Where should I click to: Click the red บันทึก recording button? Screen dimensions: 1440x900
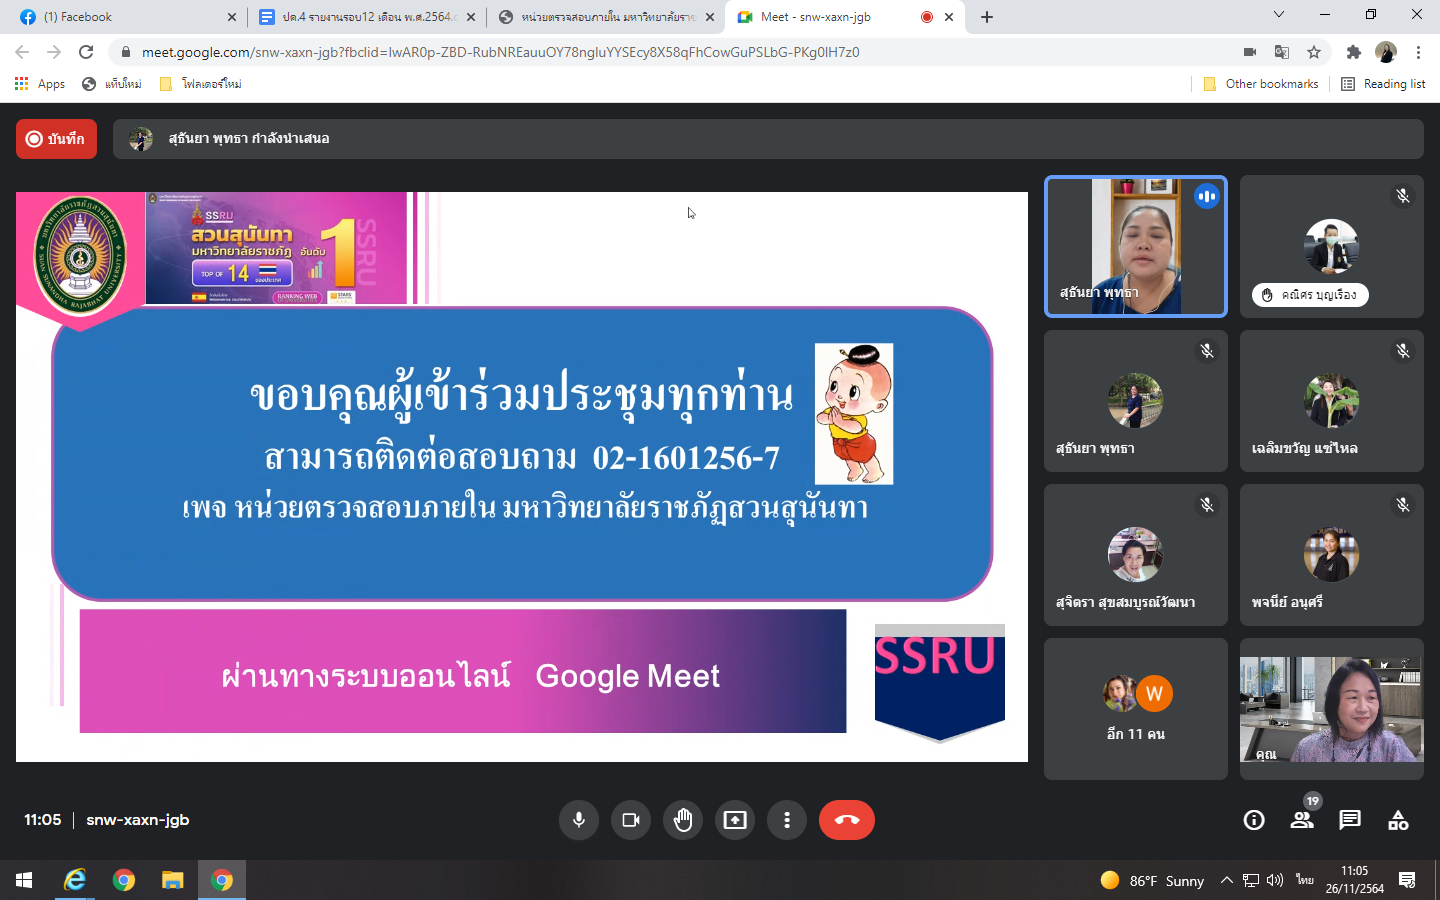pyautogui.click(x=56, y=139)
